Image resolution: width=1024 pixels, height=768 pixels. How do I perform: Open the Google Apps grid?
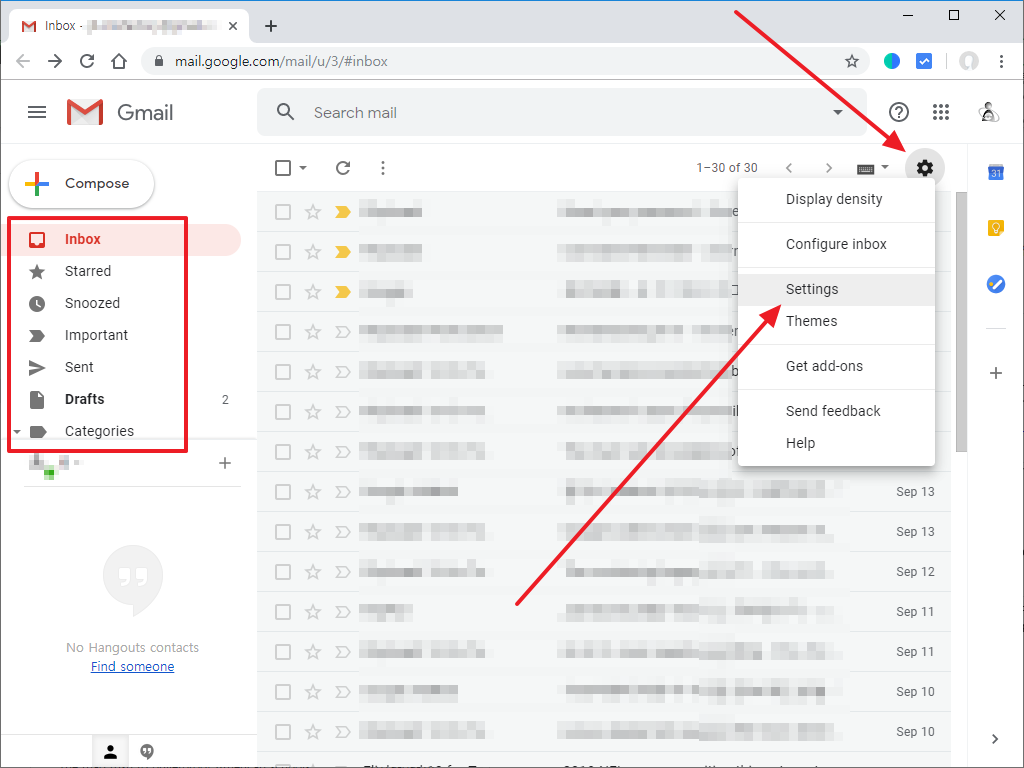pyautogui.click(x=941, y=112)
